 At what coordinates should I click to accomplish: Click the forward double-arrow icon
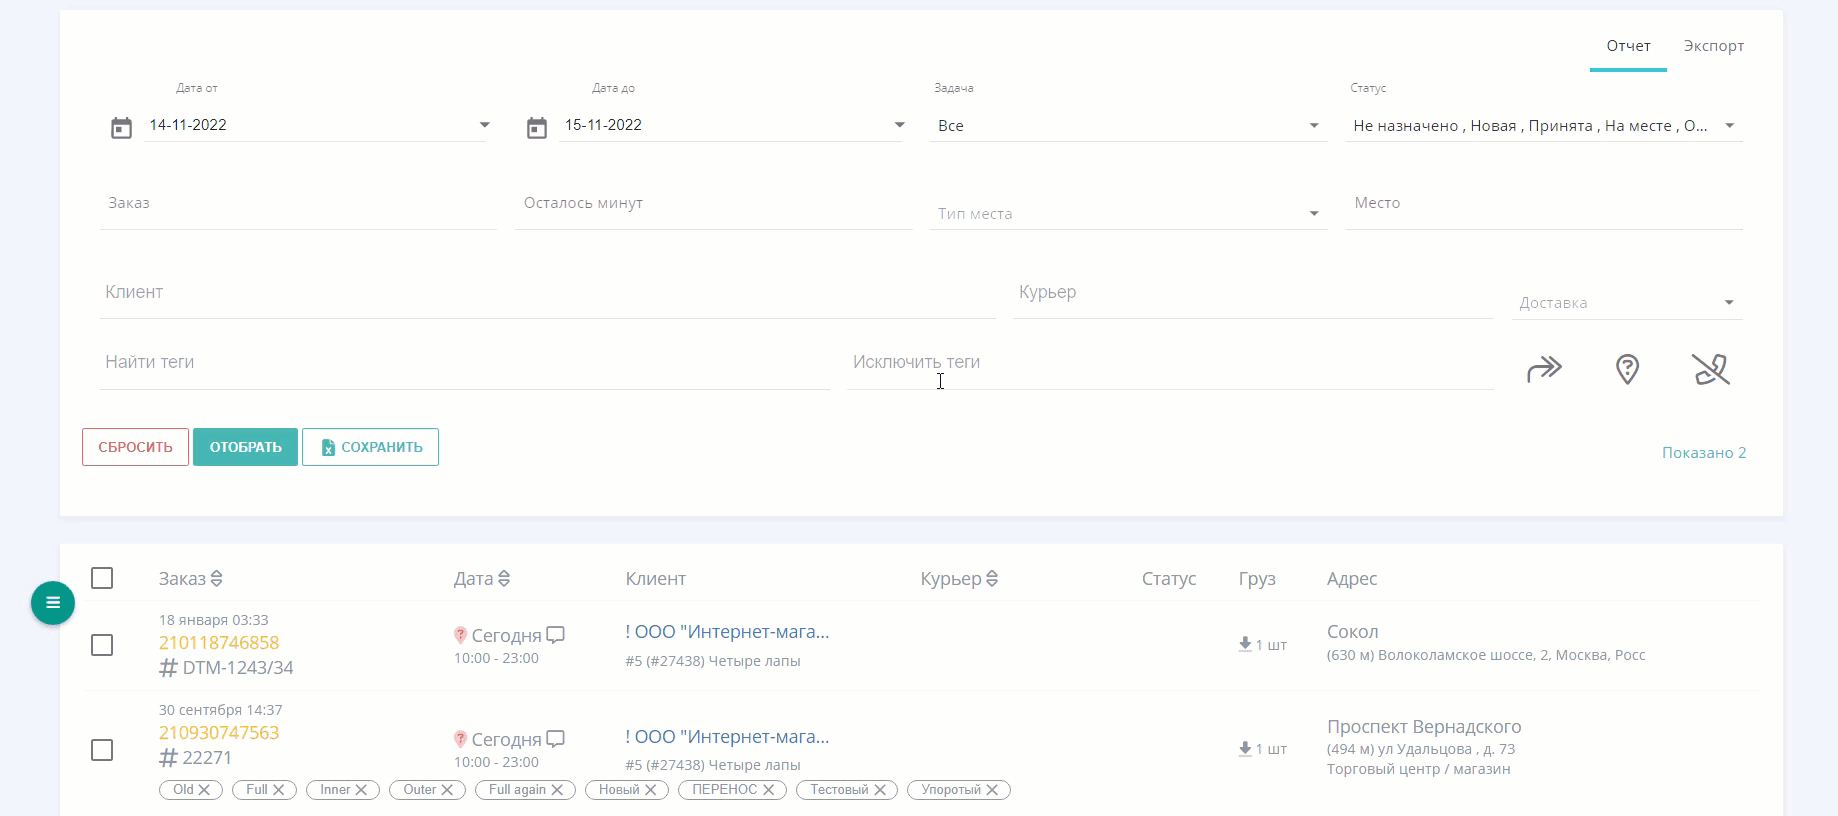(1544, 369)
